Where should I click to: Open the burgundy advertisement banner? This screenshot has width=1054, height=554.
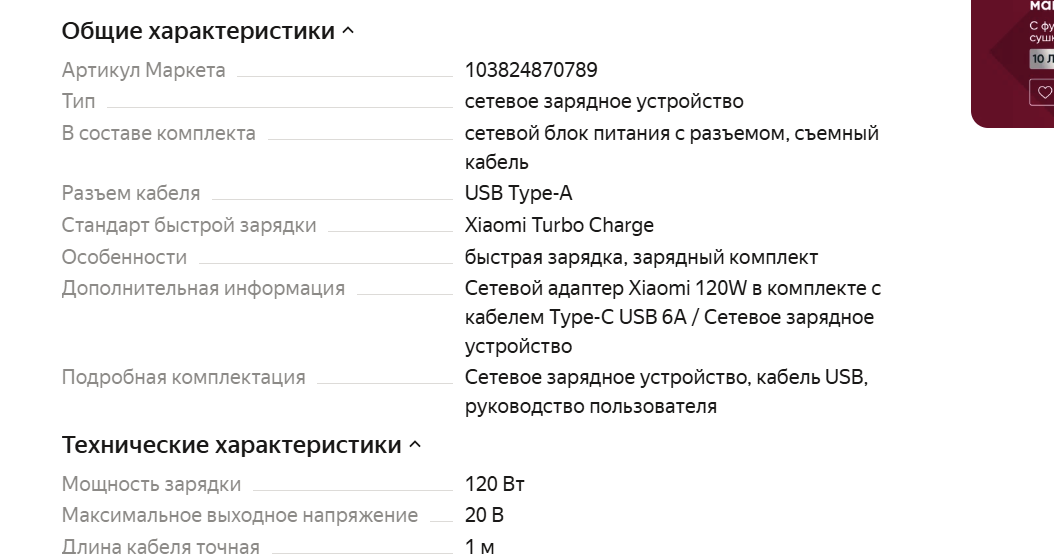pyautogui.click(x=1014, y=62)
